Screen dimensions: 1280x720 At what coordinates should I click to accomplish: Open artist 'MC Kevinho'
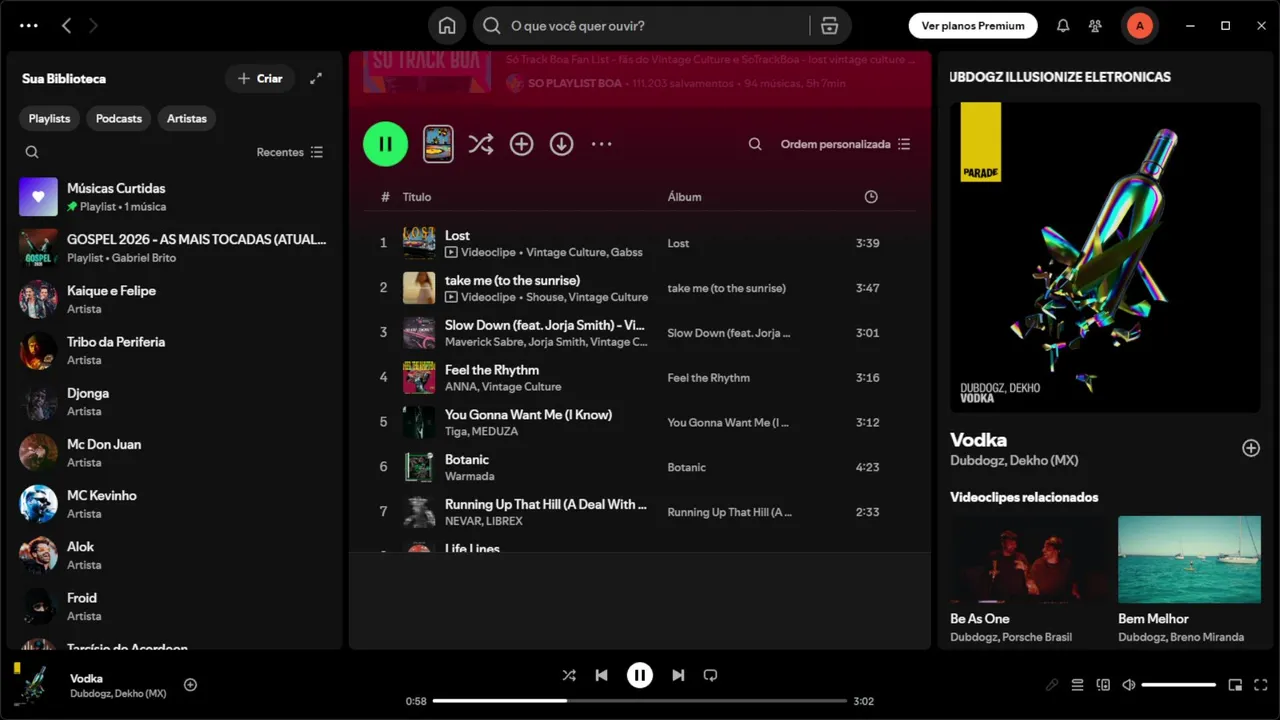[175, 504]
